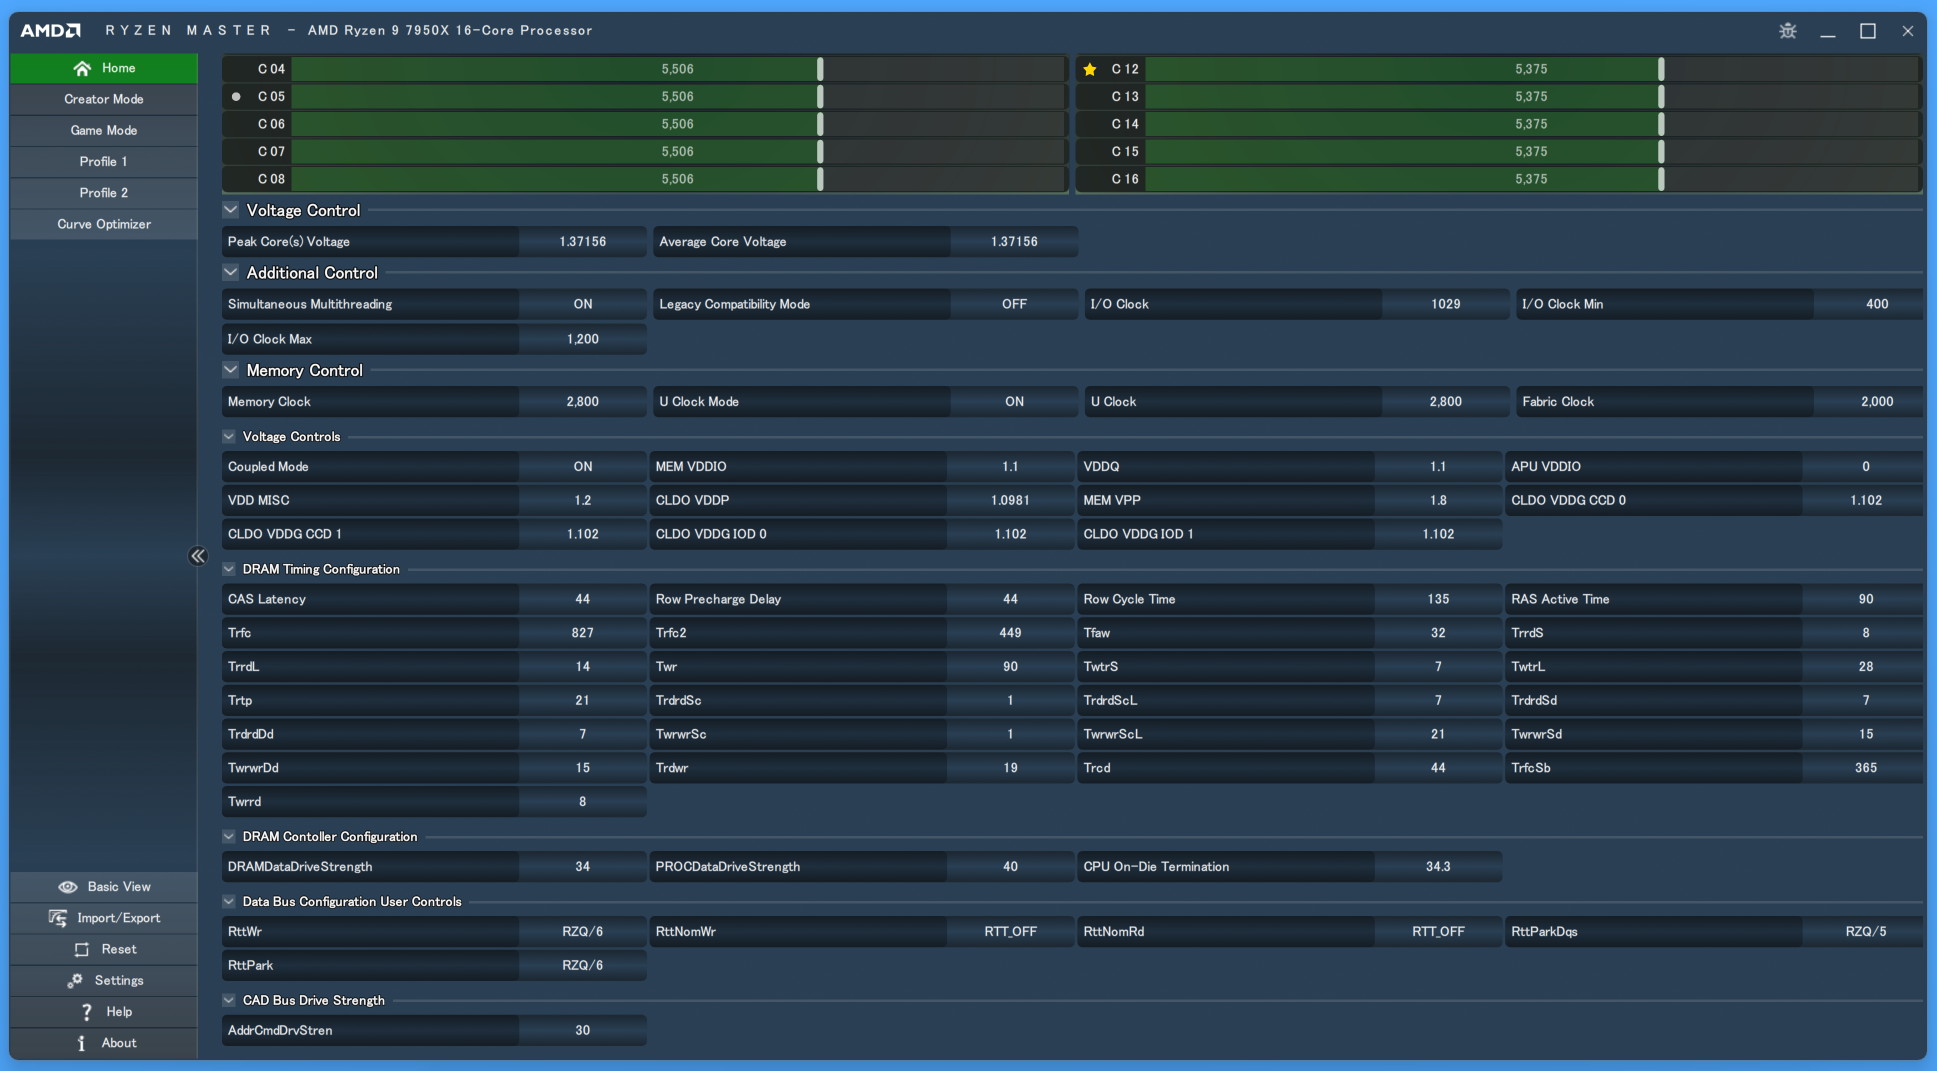
Task: Switch to Game Mode
Action: [104, 130]
